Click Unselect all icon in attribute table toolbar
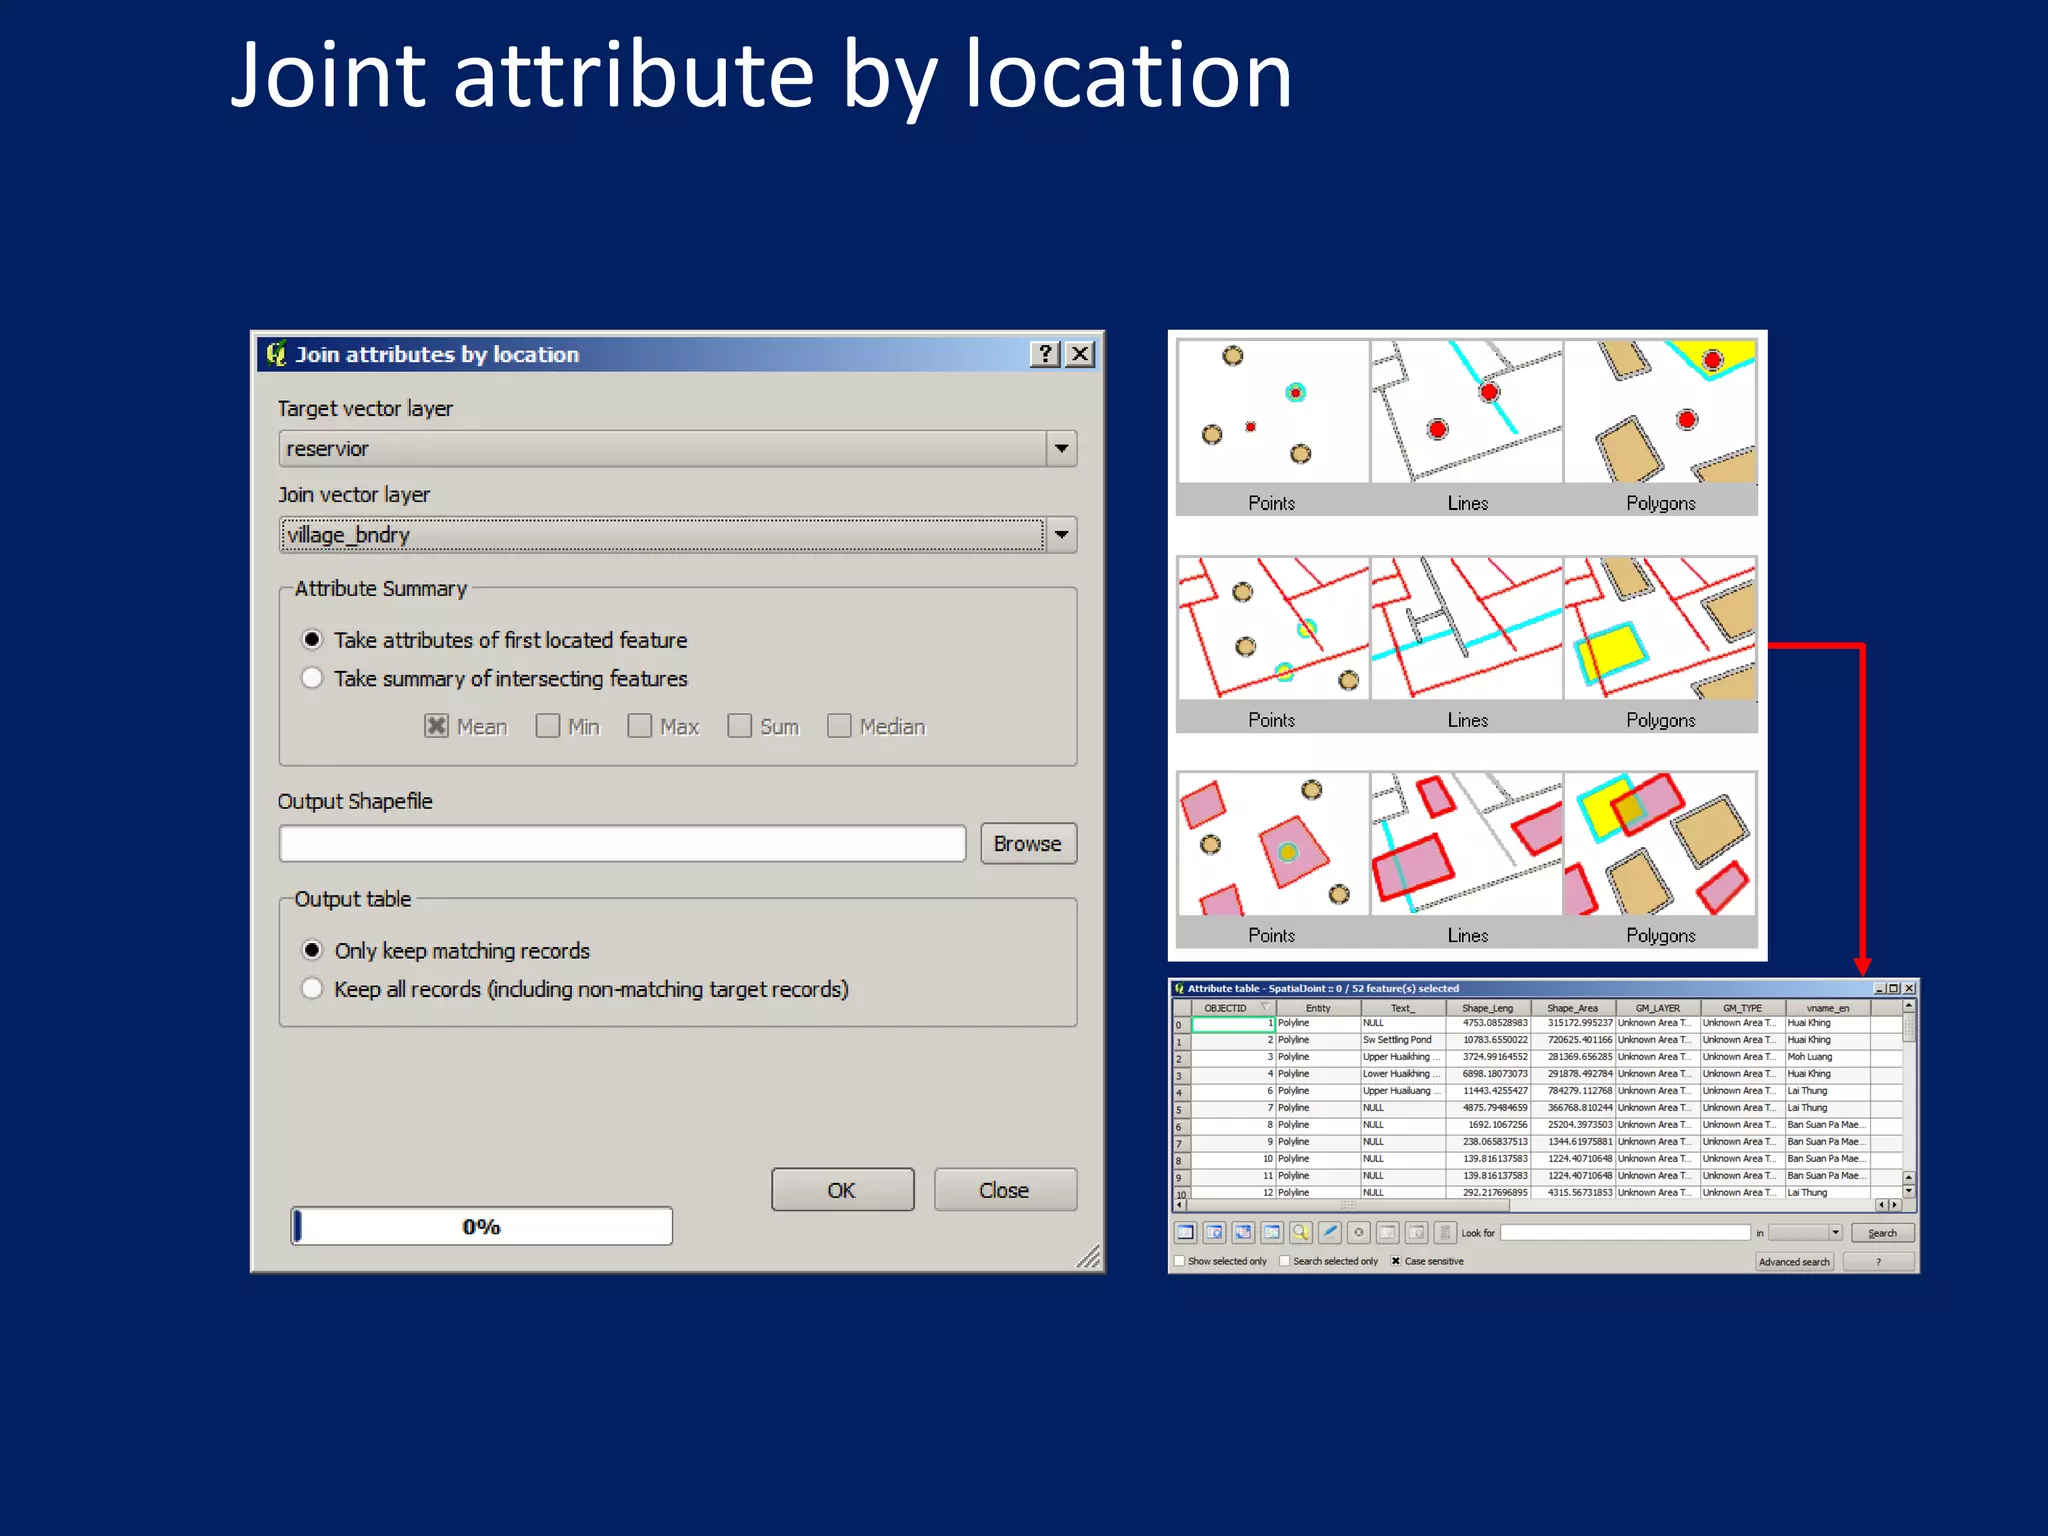This screenshot has height=1536, width=2048. (1185, 1232)
